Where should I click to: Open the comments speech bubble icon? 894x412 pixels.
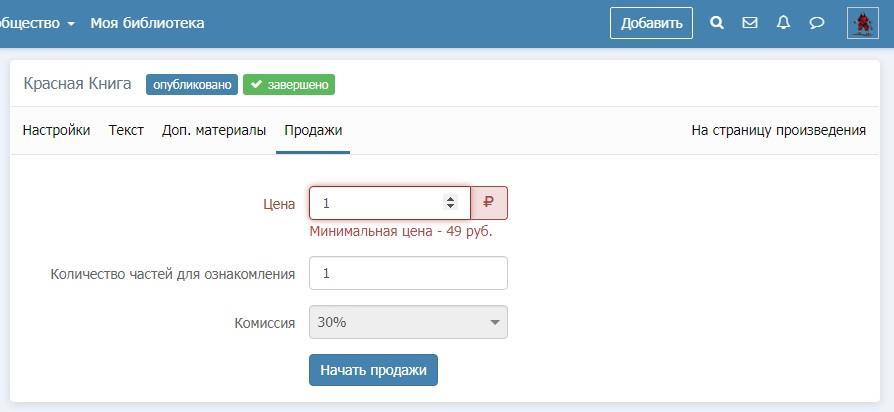(x=817, y=23)
